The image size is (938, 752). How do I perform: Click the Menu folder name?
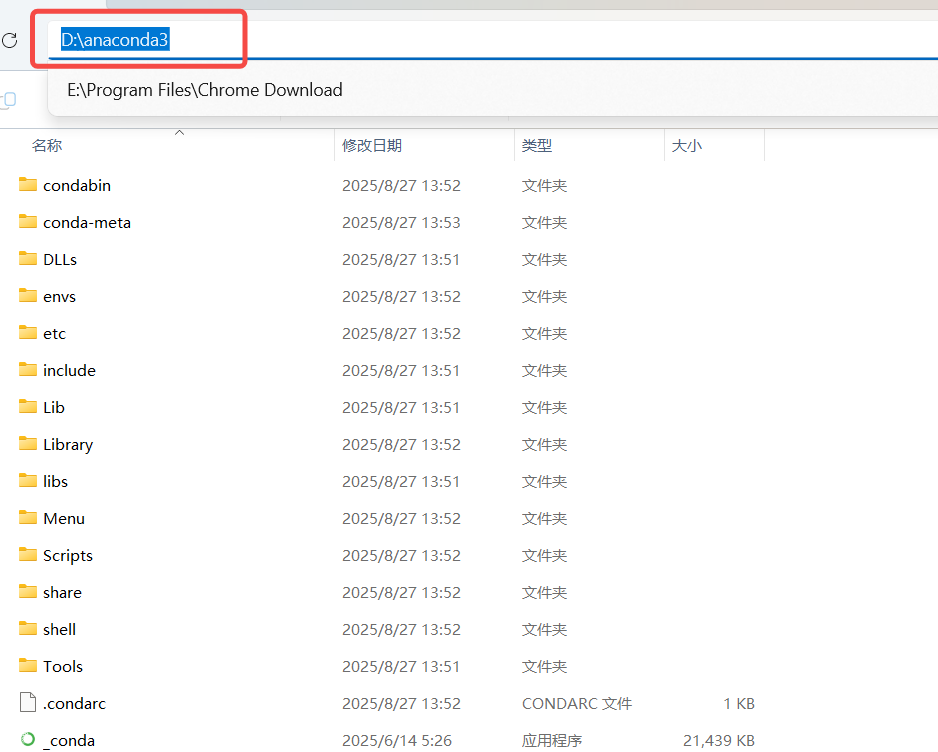(64, 519)
